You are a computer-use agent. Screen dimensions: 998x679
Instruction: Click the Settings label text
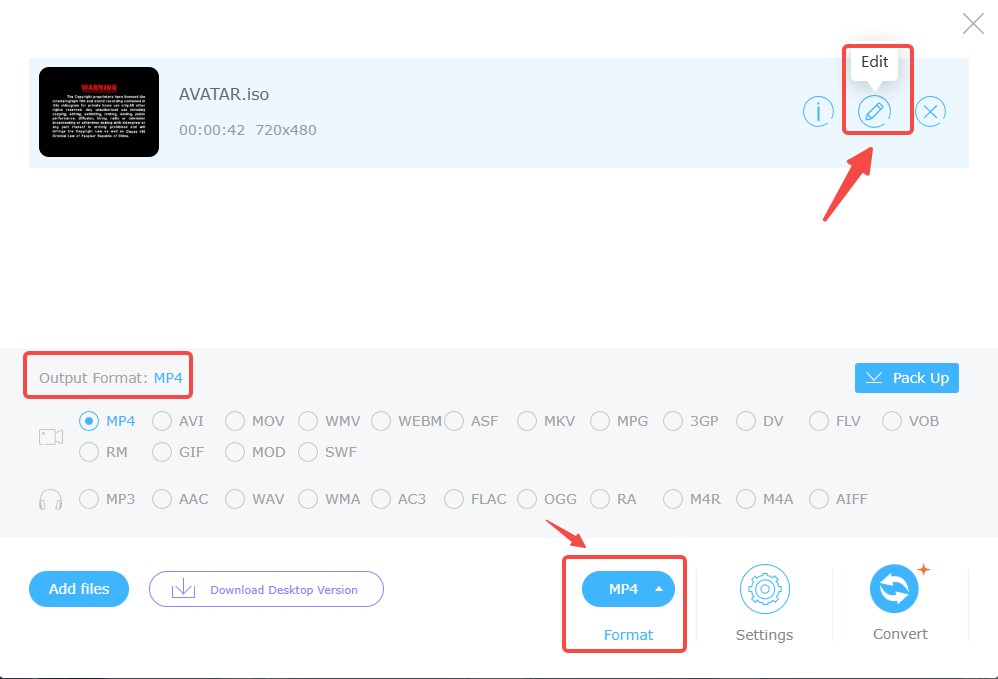[x=764, y=634]
